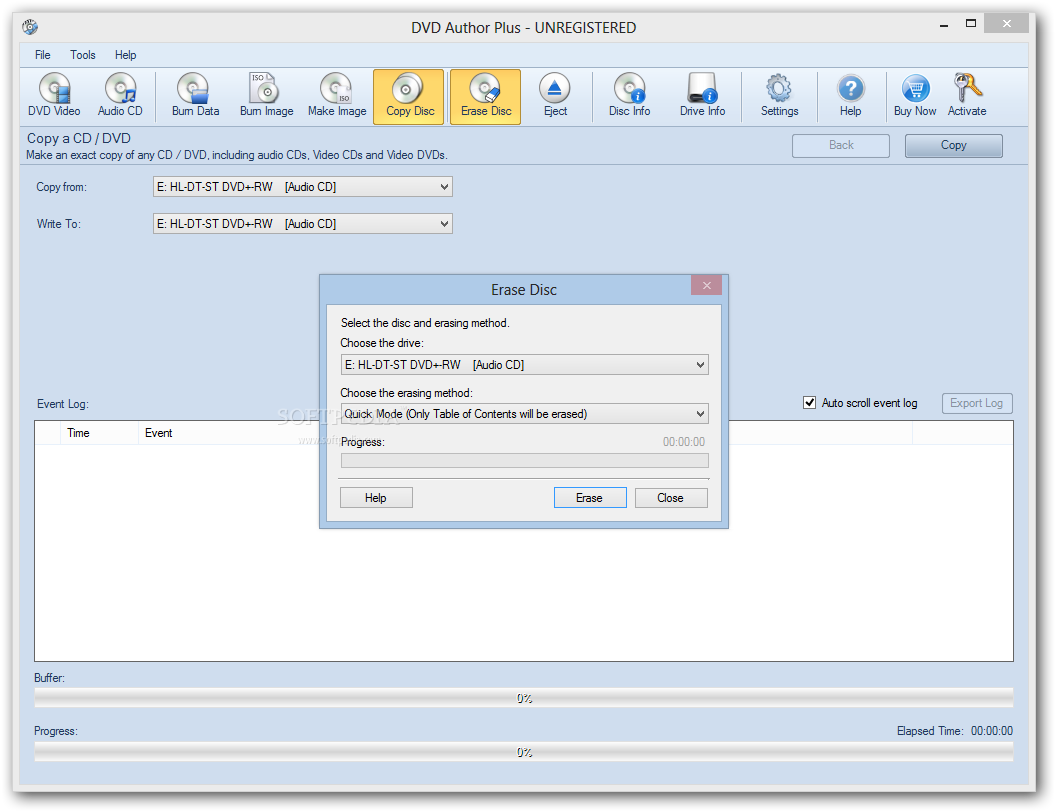Maximize the DVD Author Plus window
Screen dimensions: 1056x812
(x=970, y=24)
